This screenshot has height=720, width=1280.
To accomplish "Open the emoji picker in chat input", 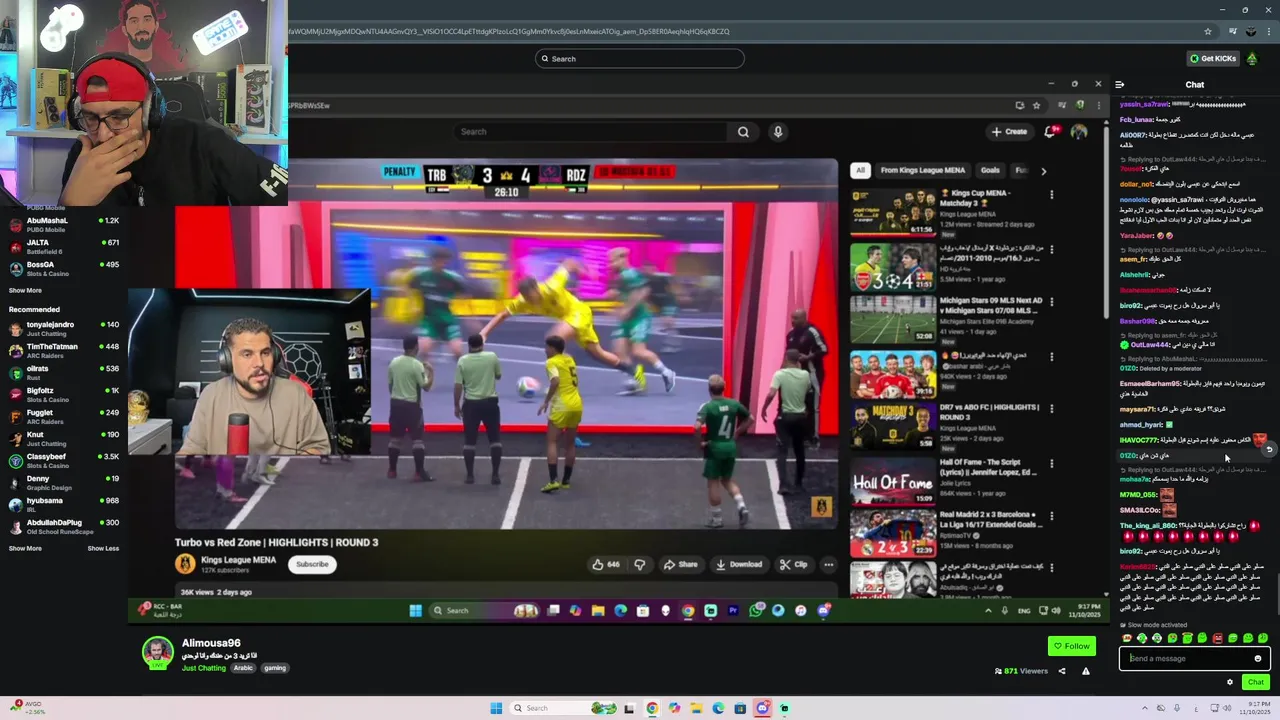I will point(1258,658).
